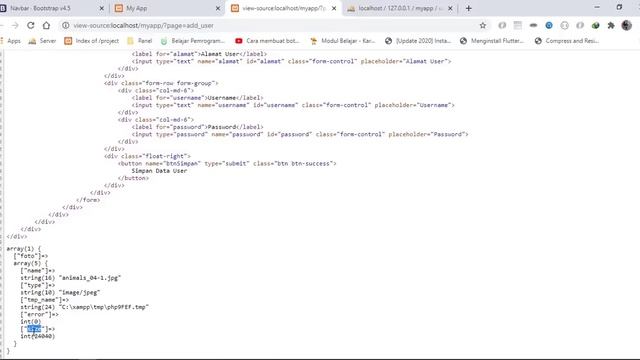
Task: Open the [Update 2020] Insta... bookmark
Action: [x=418, y=41]
